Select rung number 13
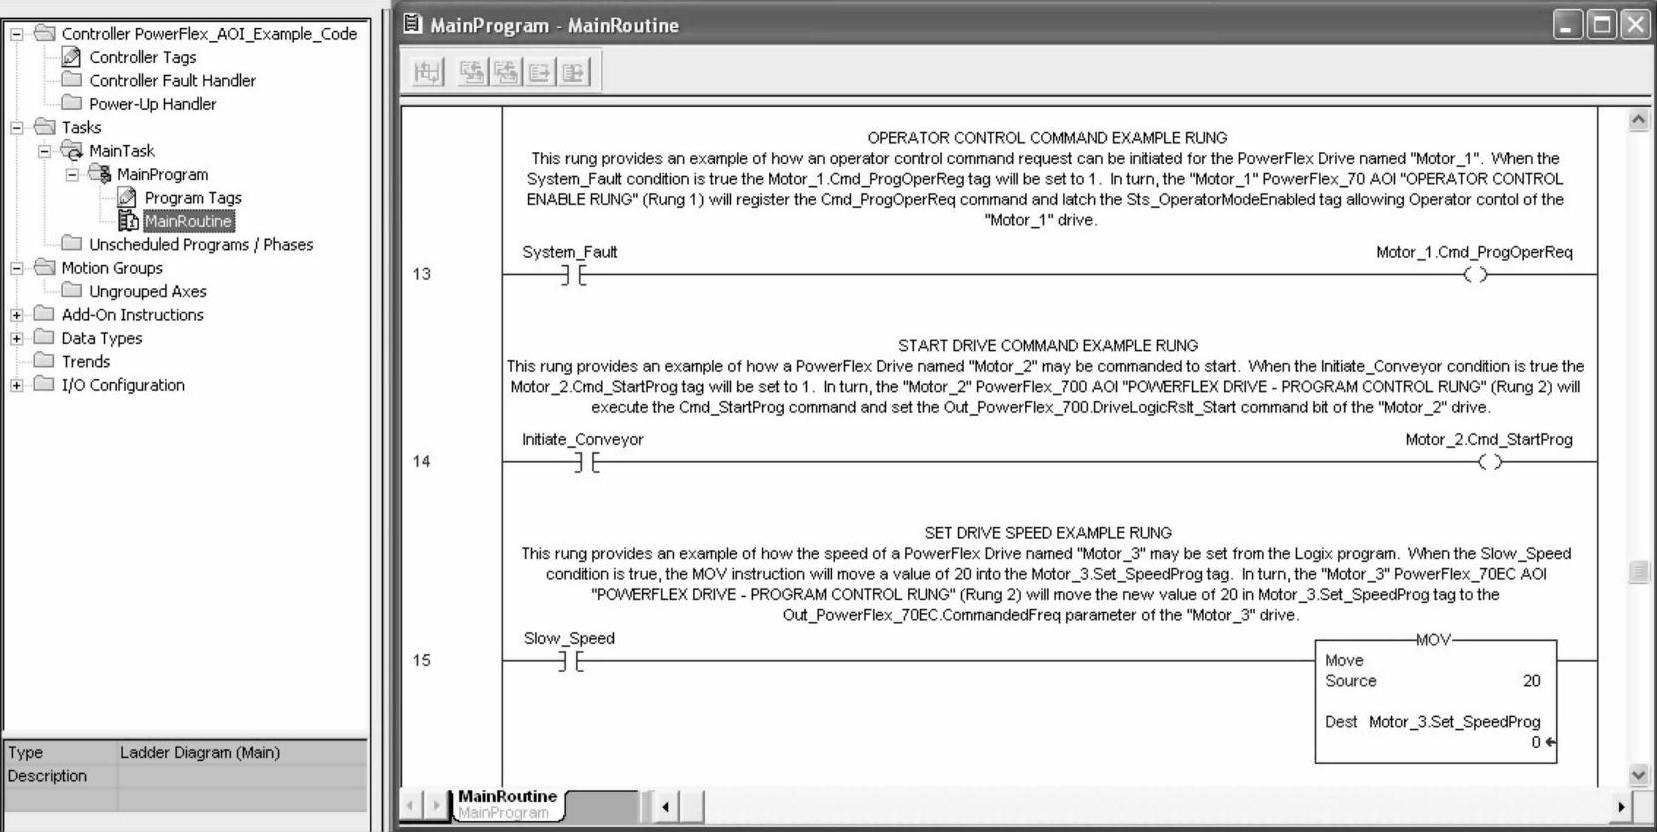1657x832 pixels. click(422, 274)
